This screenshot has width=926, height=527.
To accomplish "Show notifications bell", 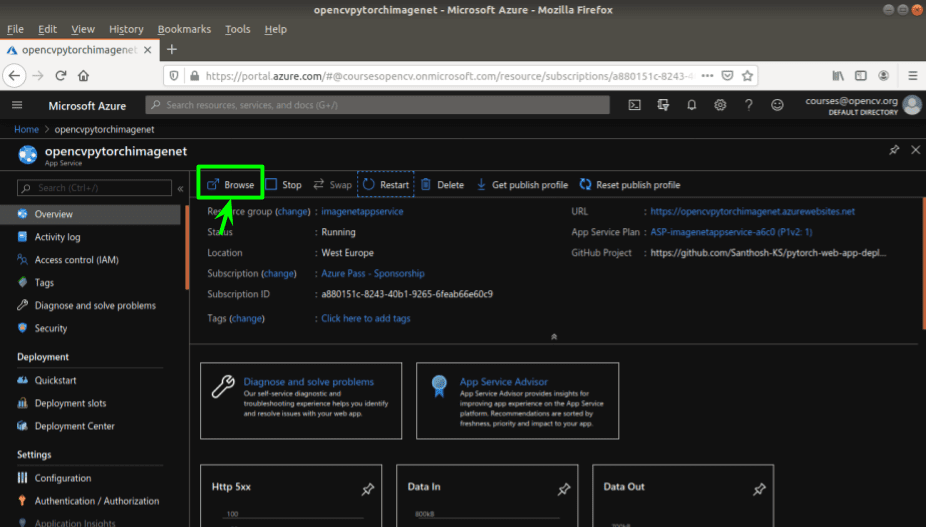I will pos(692,105).
